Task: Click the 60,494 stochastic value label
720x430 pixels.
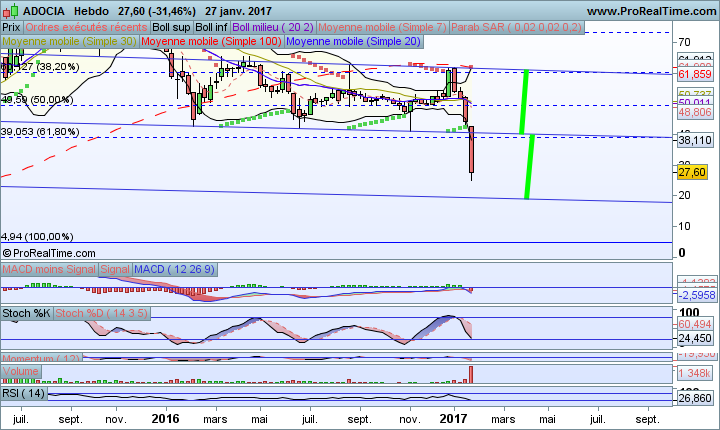Action: (x=695, y=324)
